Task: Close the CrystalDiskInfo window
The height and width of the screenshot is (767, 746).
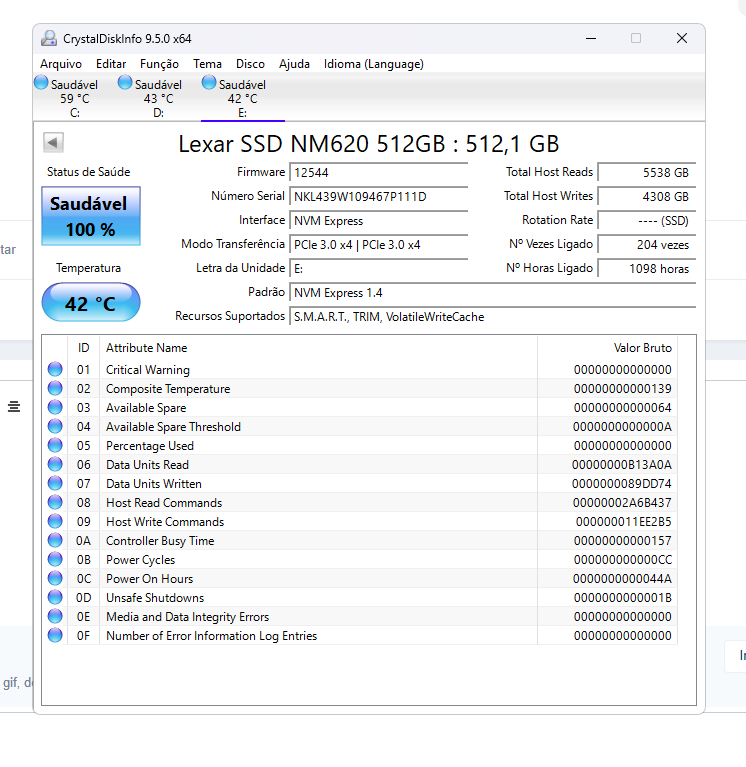Action: (x=682, y=38)
